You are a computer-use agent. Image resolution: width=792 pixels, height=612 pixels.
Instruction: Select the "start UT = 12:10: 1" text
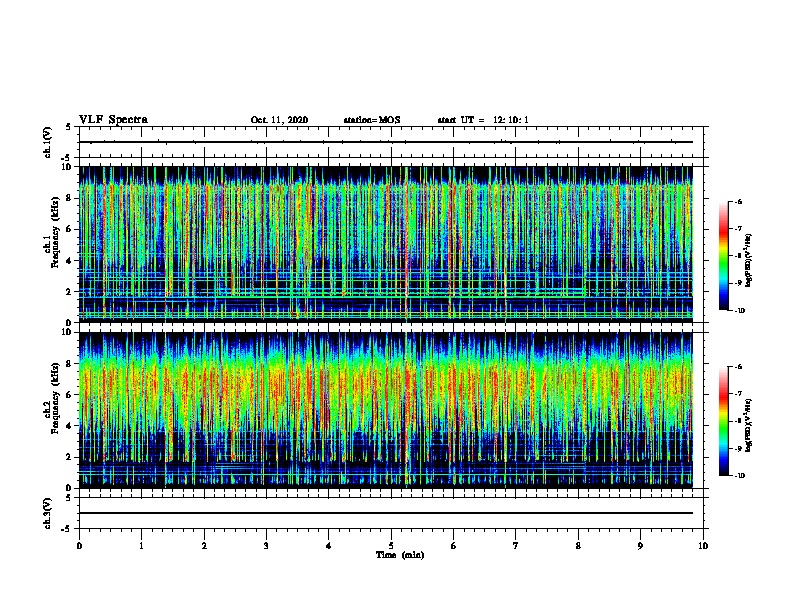(483, 120)
